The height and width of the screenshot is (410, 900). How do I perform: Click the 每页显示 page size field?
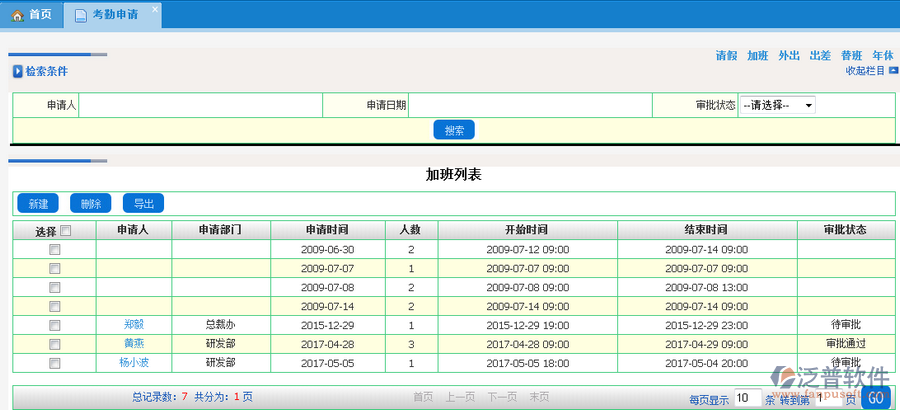747,398
